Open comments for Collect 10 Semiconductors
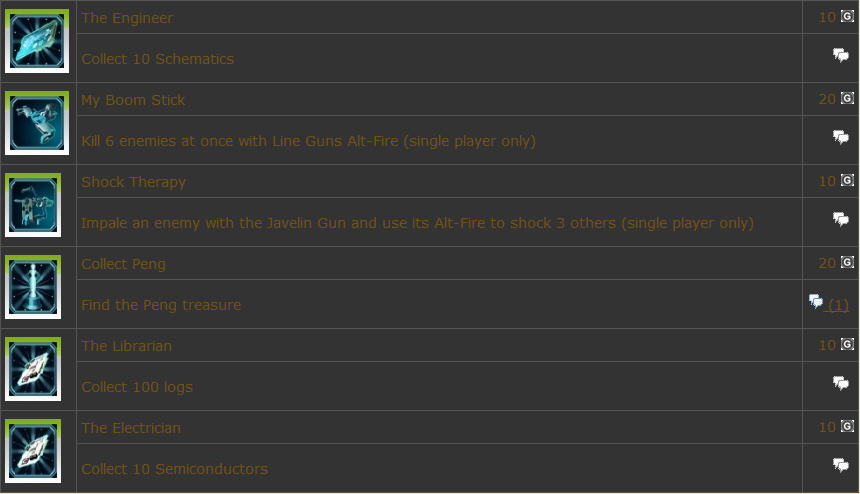Screen dimensions: 860x494 [840, 465]
